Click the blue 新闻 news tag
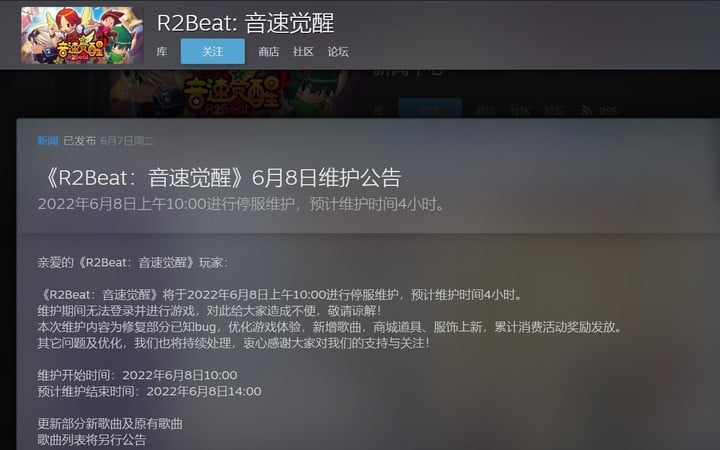Screen dimensions: 720x450 click(x=48, y=141)
